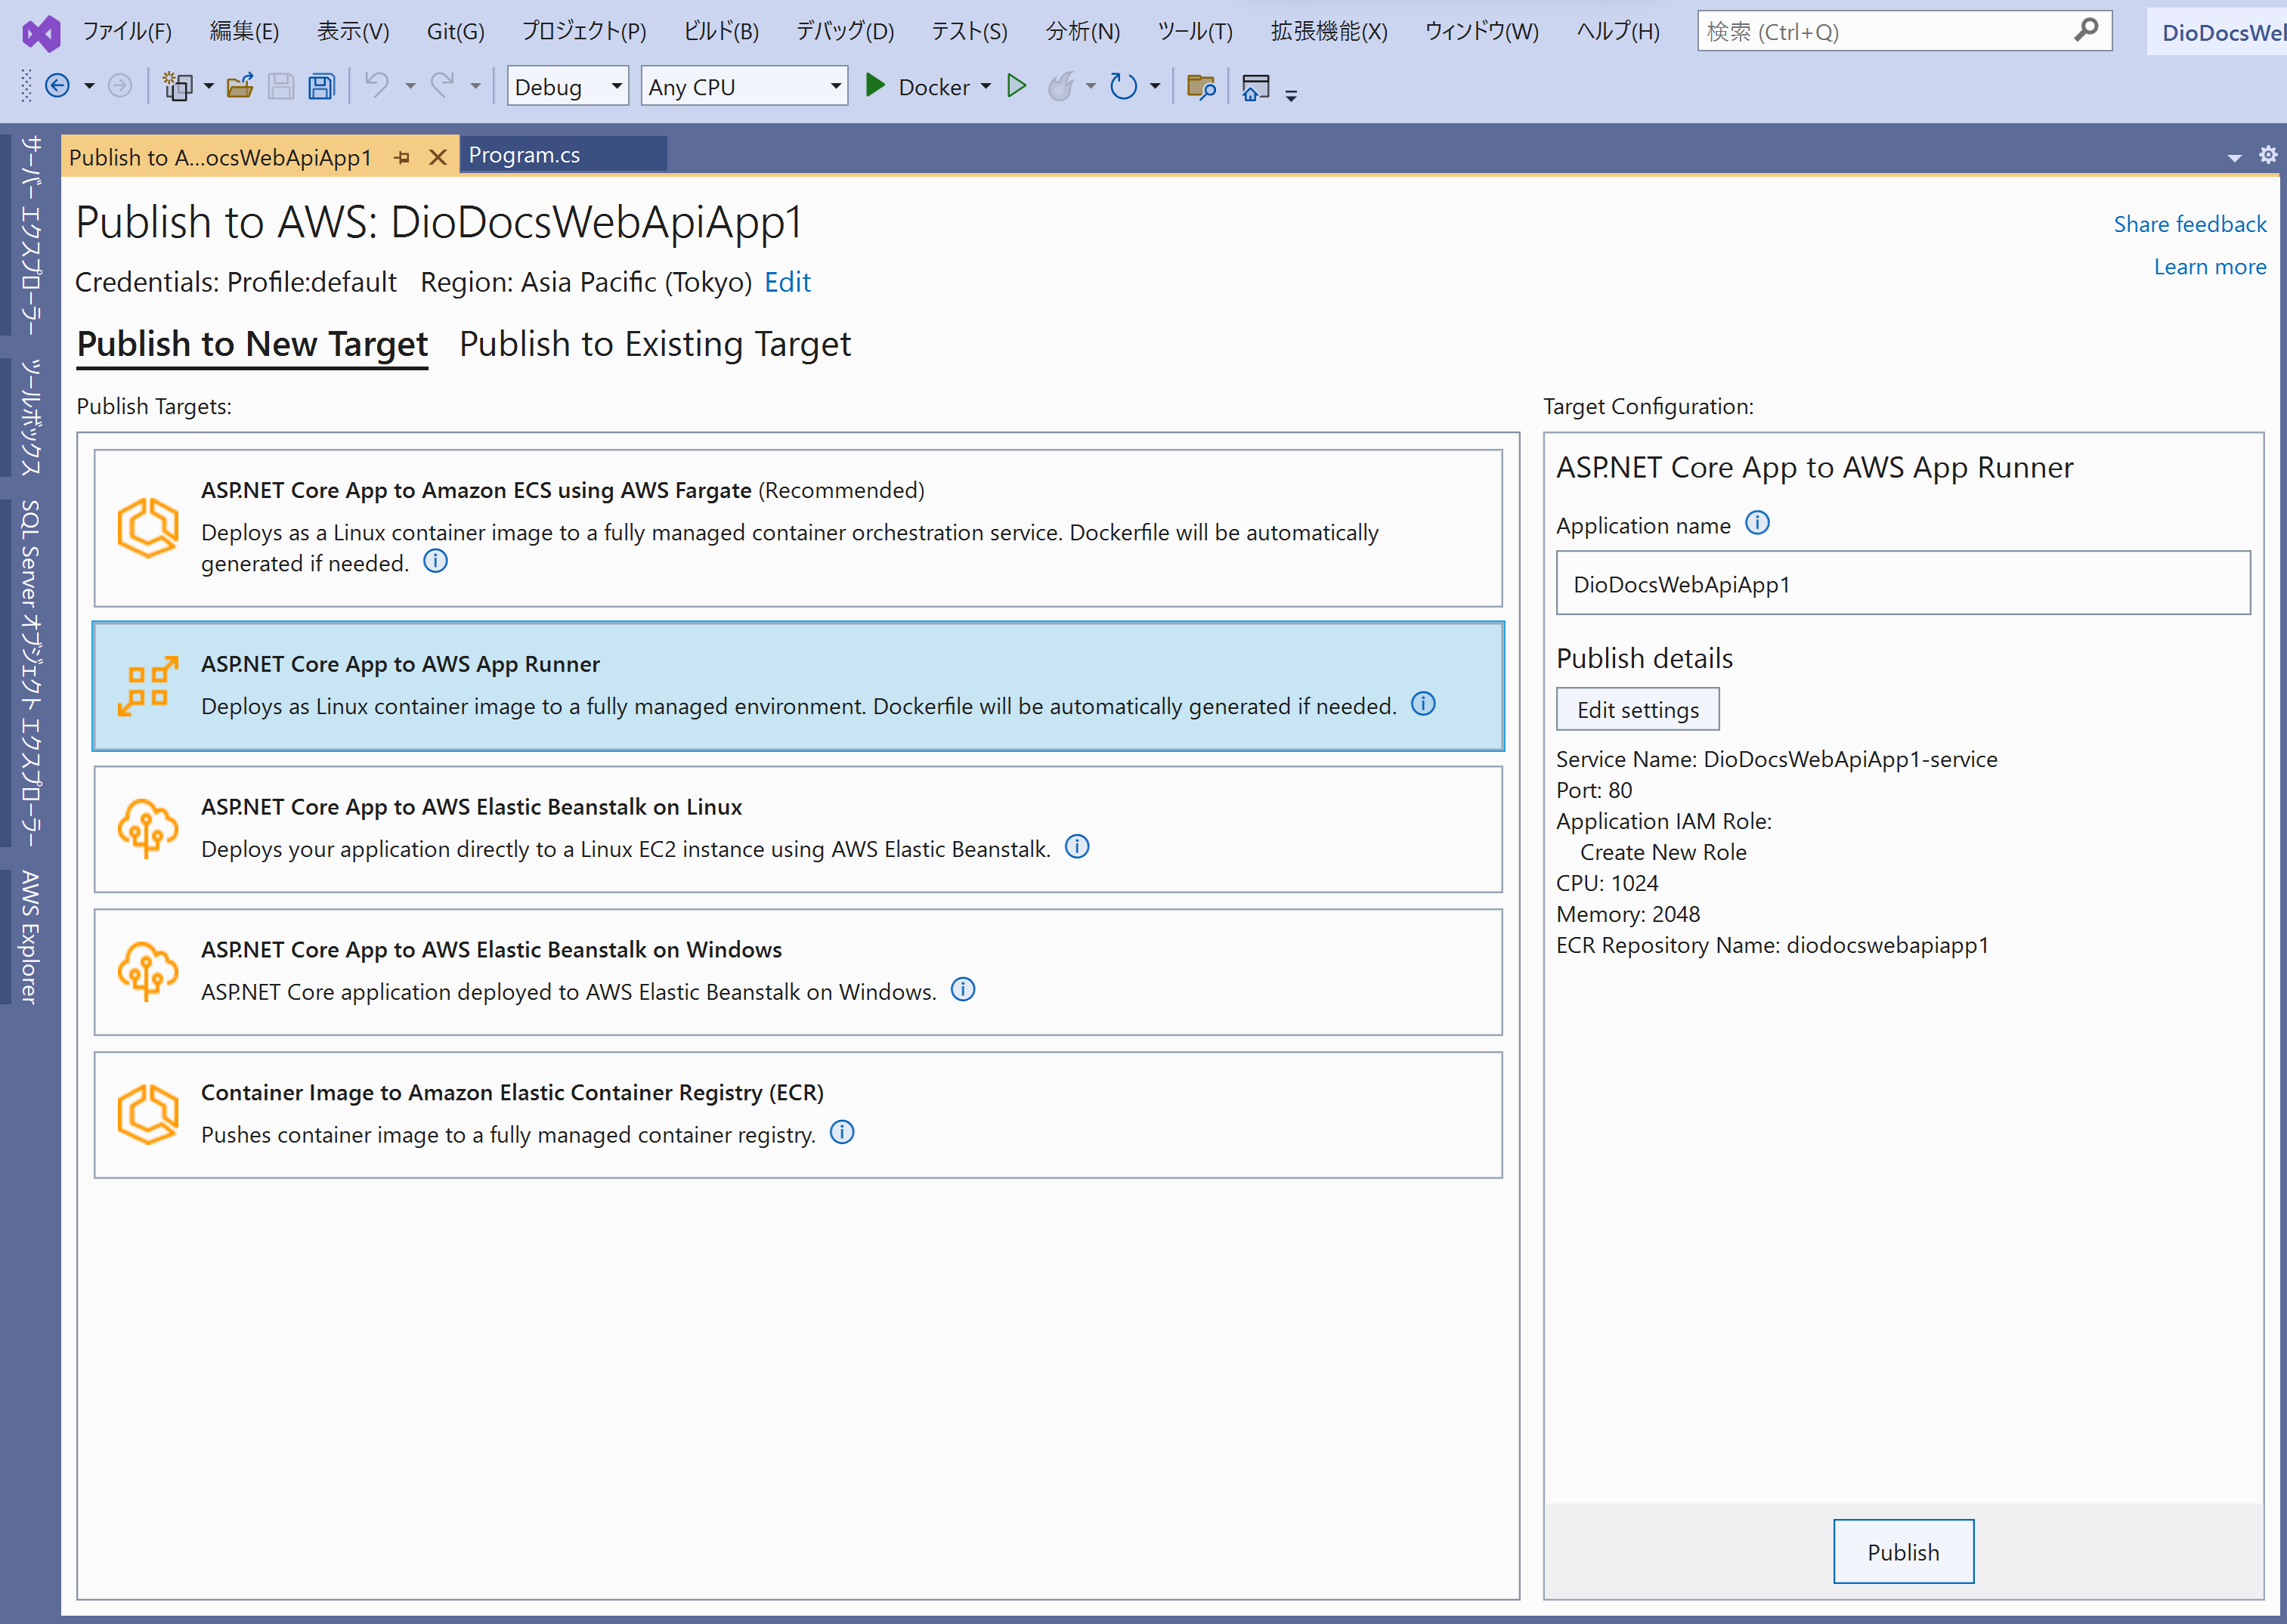This screenshot has height=1624, width=2287.
Task: Select the Publish to New Target tab
Action: pyautogui.click(x=252, y=344)
